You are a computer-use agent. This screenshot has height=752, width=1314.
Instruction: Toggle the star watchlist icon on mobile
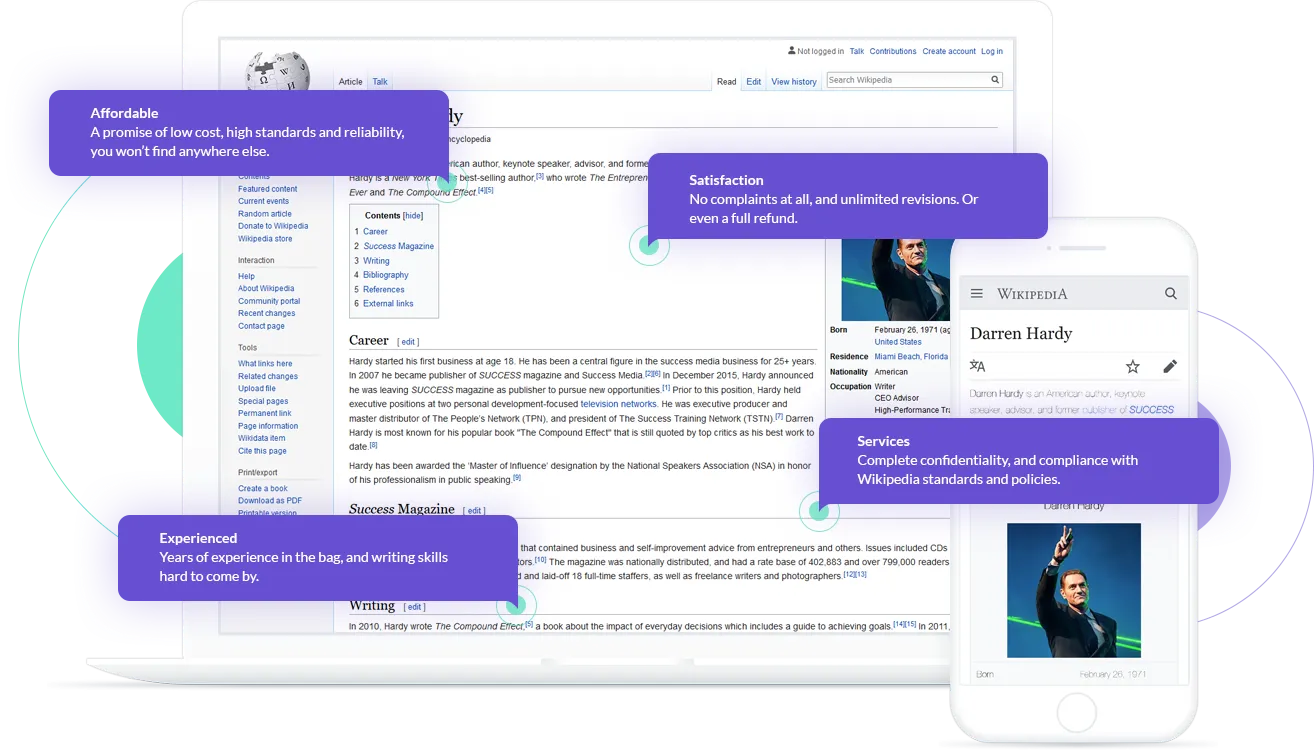coord(1132,367)
